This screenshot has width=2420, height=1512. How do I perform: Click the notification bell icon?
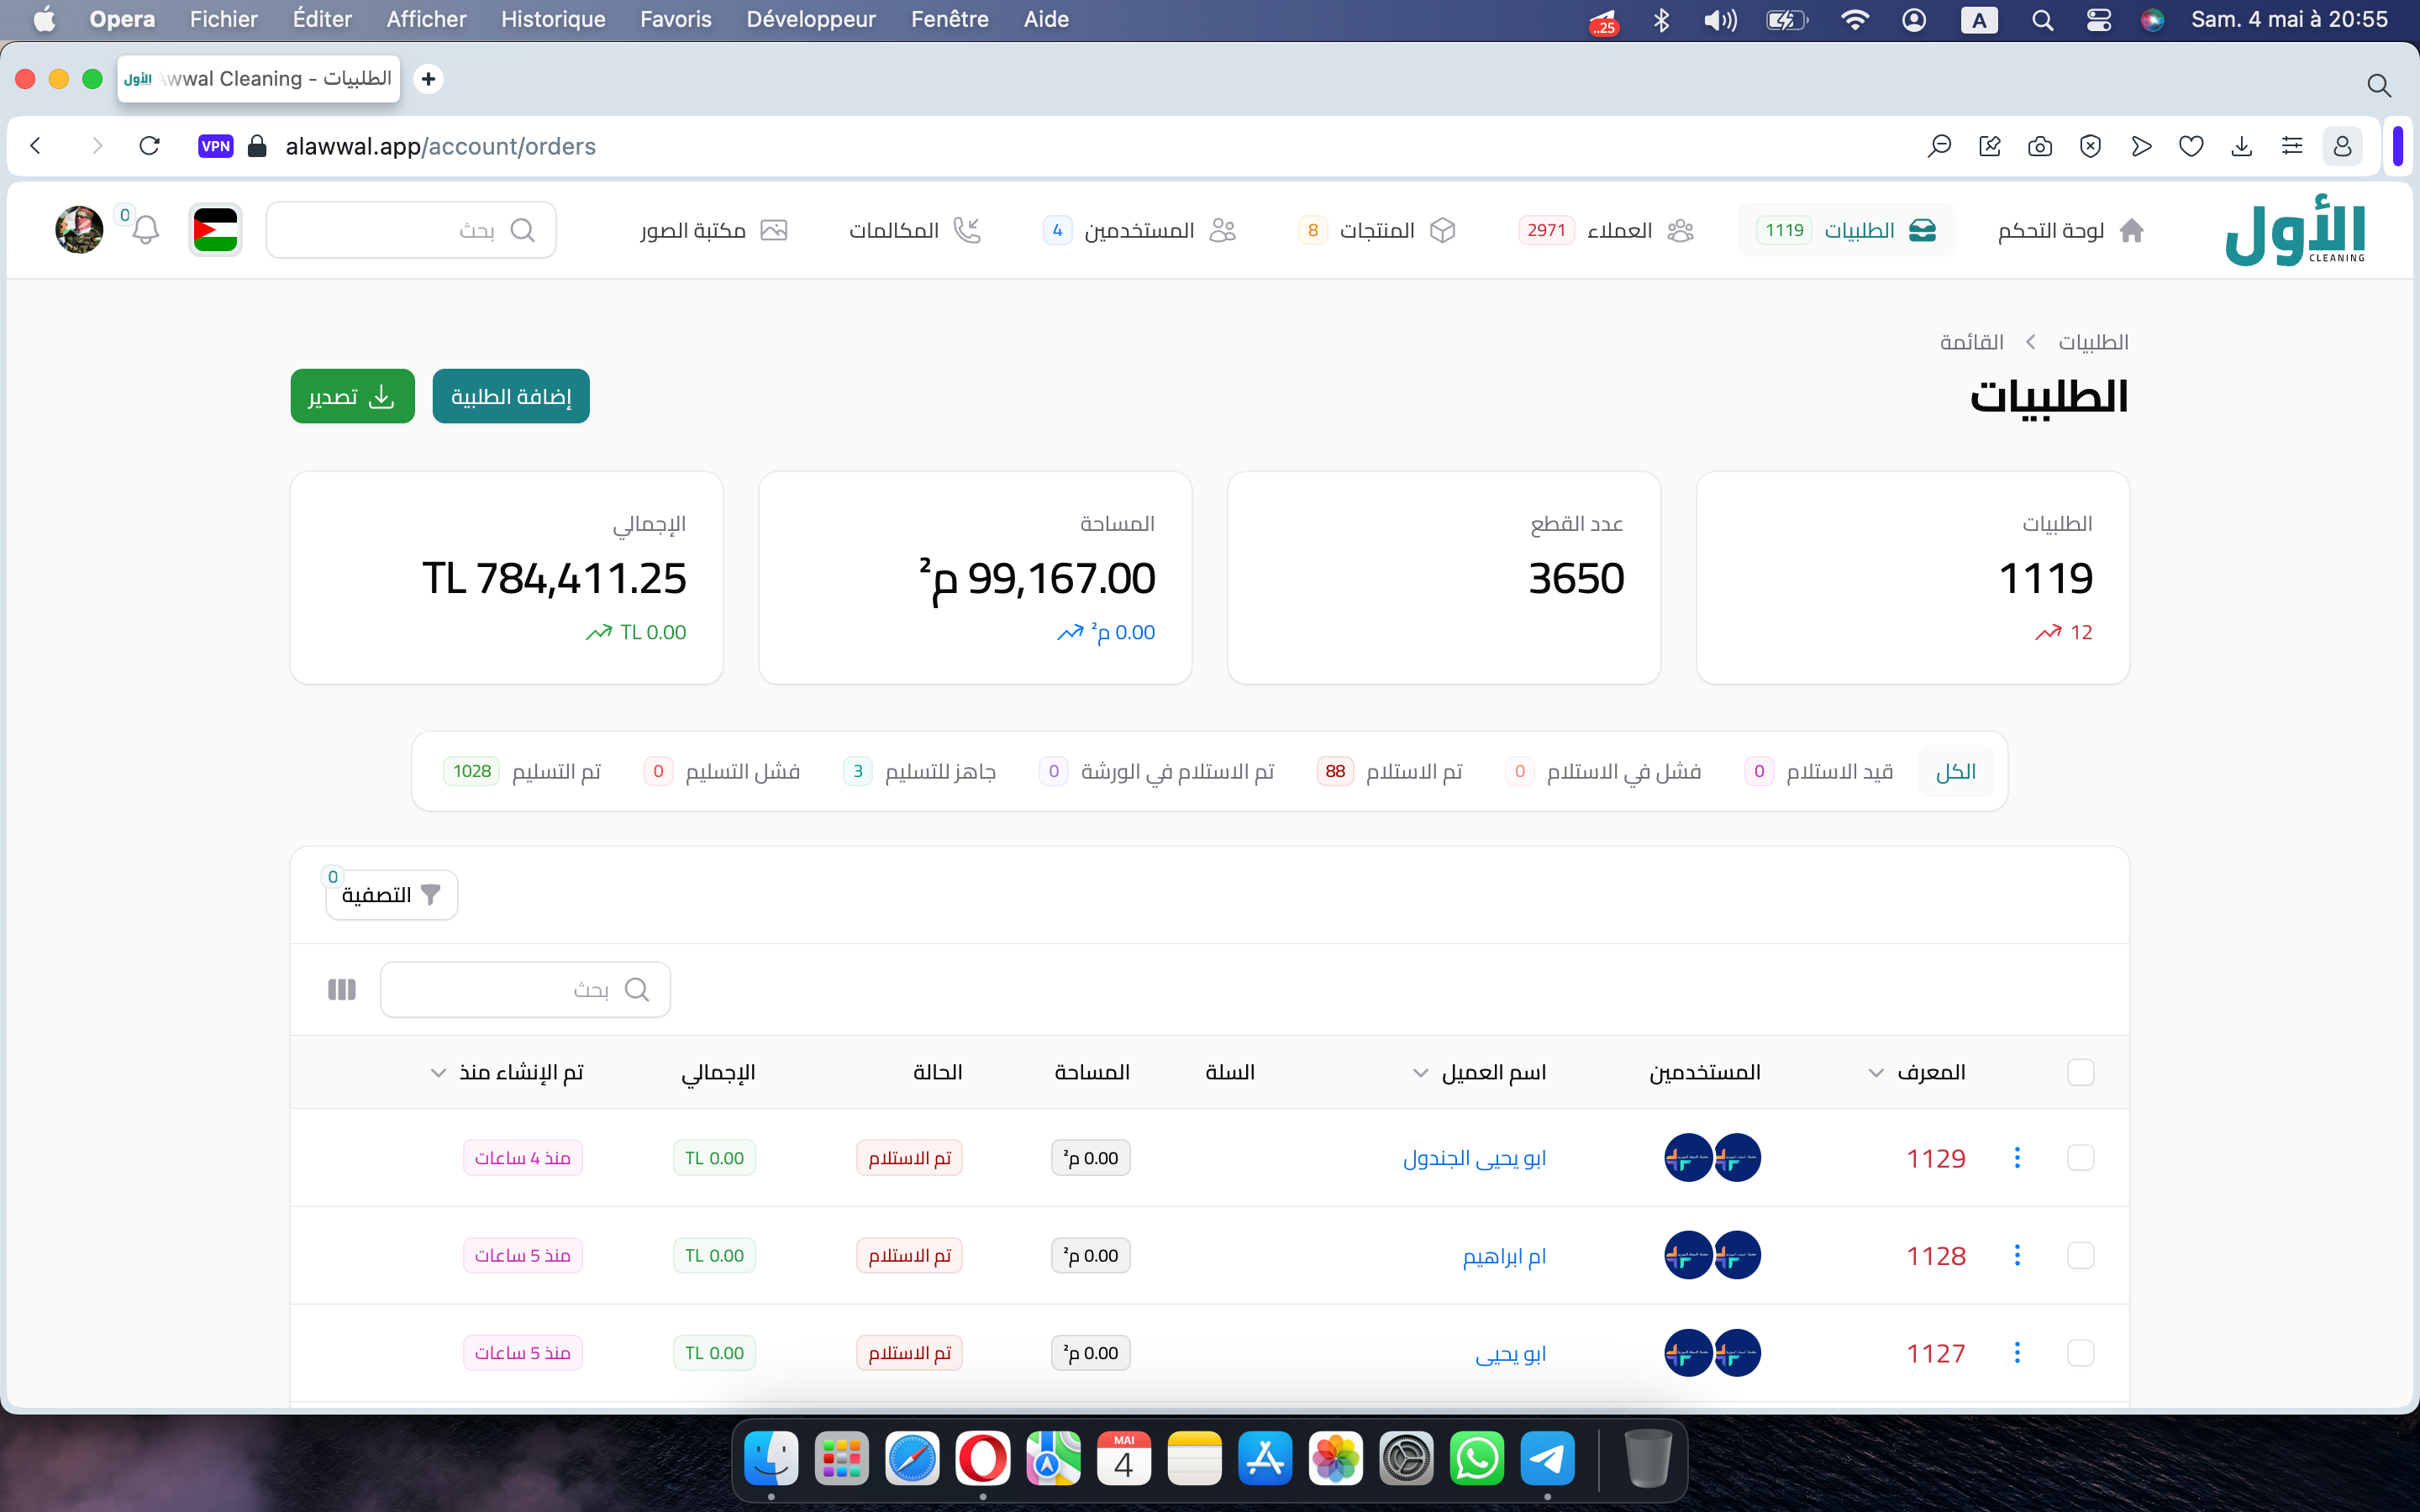pyautogui.click(x=146, y=230)
